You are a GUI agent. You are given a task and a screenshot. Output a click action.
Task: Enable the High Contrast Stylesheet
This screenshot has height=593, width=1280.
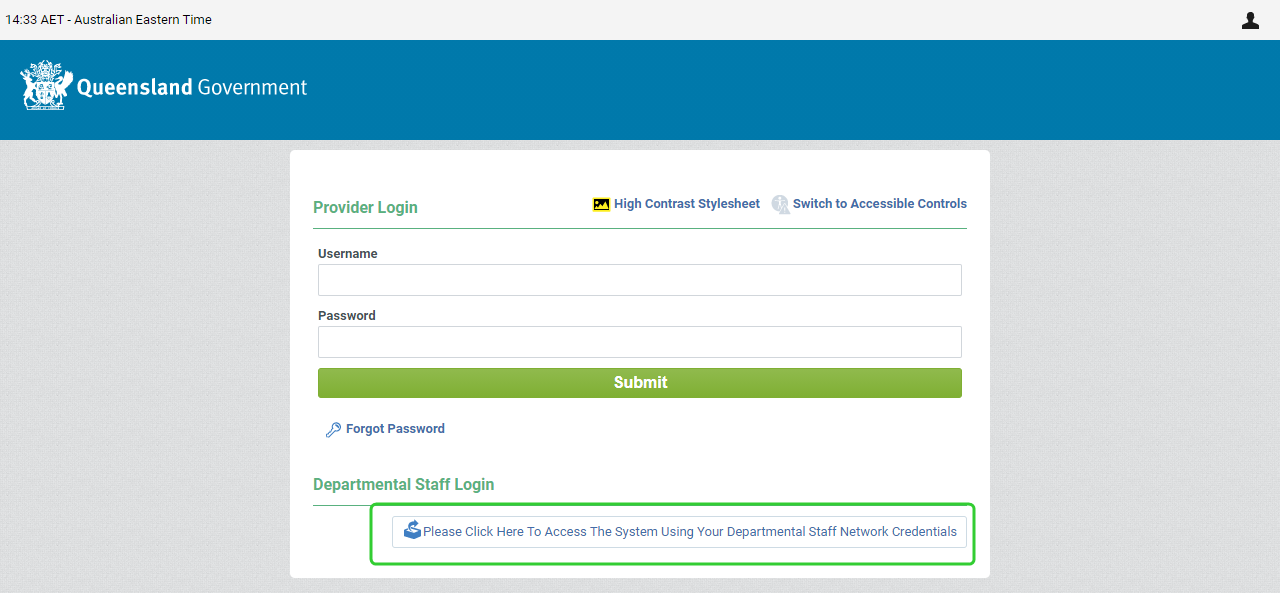686,204
